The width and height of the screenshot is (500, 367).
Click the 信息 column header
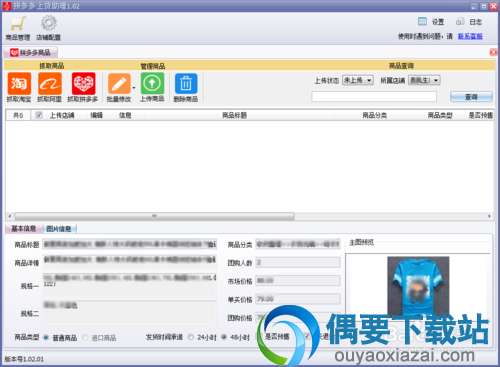pyautogui.click(x=125, y=115)
